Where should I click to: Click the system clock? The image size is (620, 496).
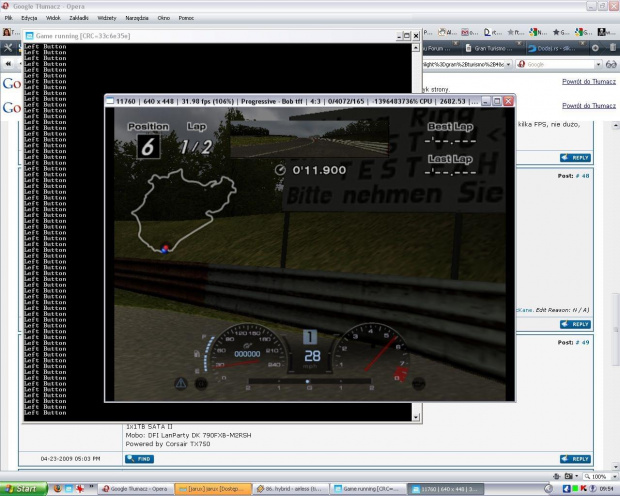[x=608, y=489]
